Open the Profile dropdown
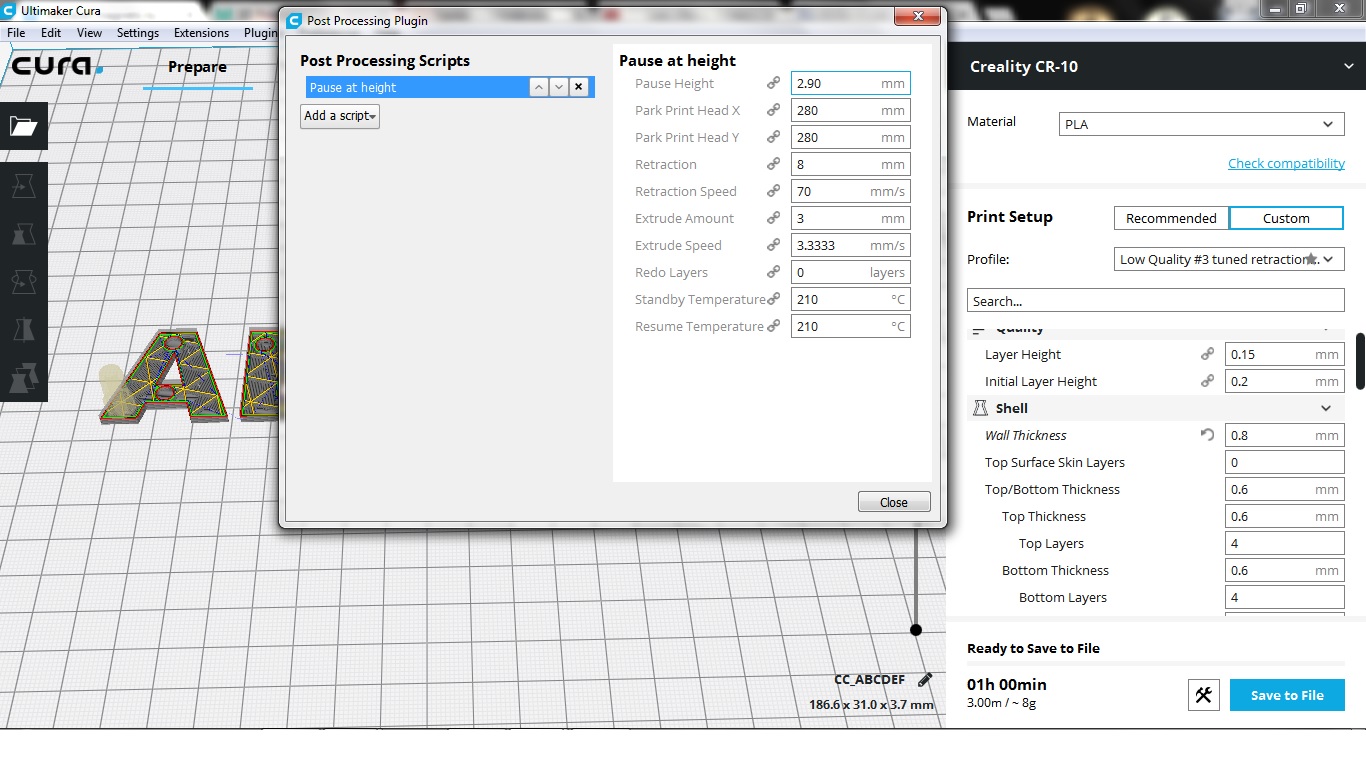1366x764 pixels. click(1229, 259)
